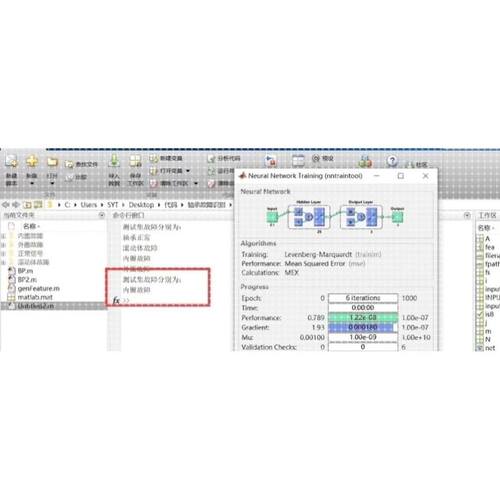Image resolution: width=500 pixels, height=500 pixels.
Task: Maximize the Neural Network Training window
Action: [401, 176]
